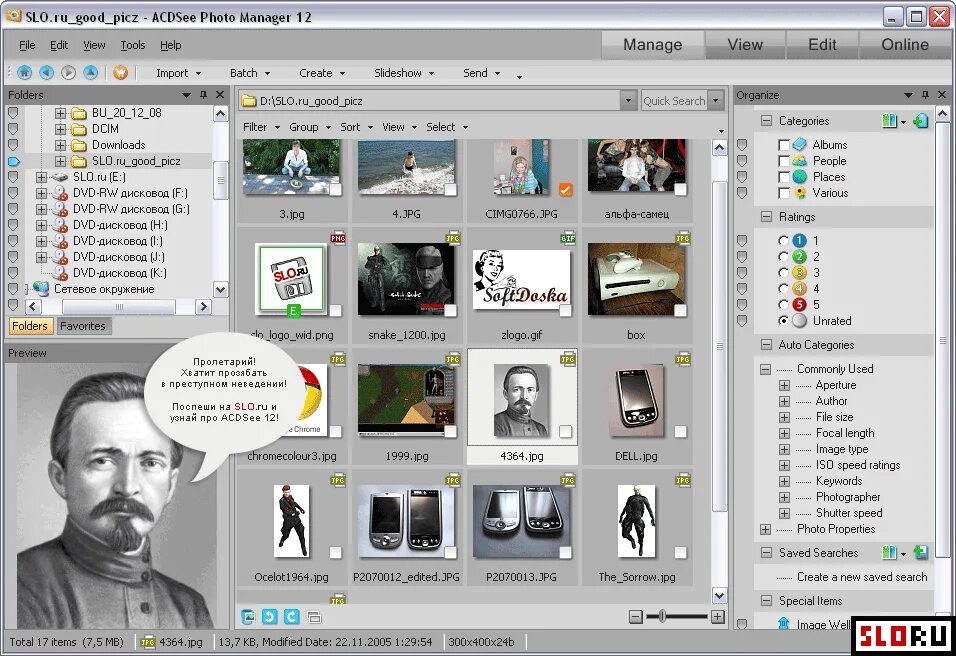This screenshot has width=956, height=656.
Task: Switch to the Online mode tab
Action: tap(905, 45)
